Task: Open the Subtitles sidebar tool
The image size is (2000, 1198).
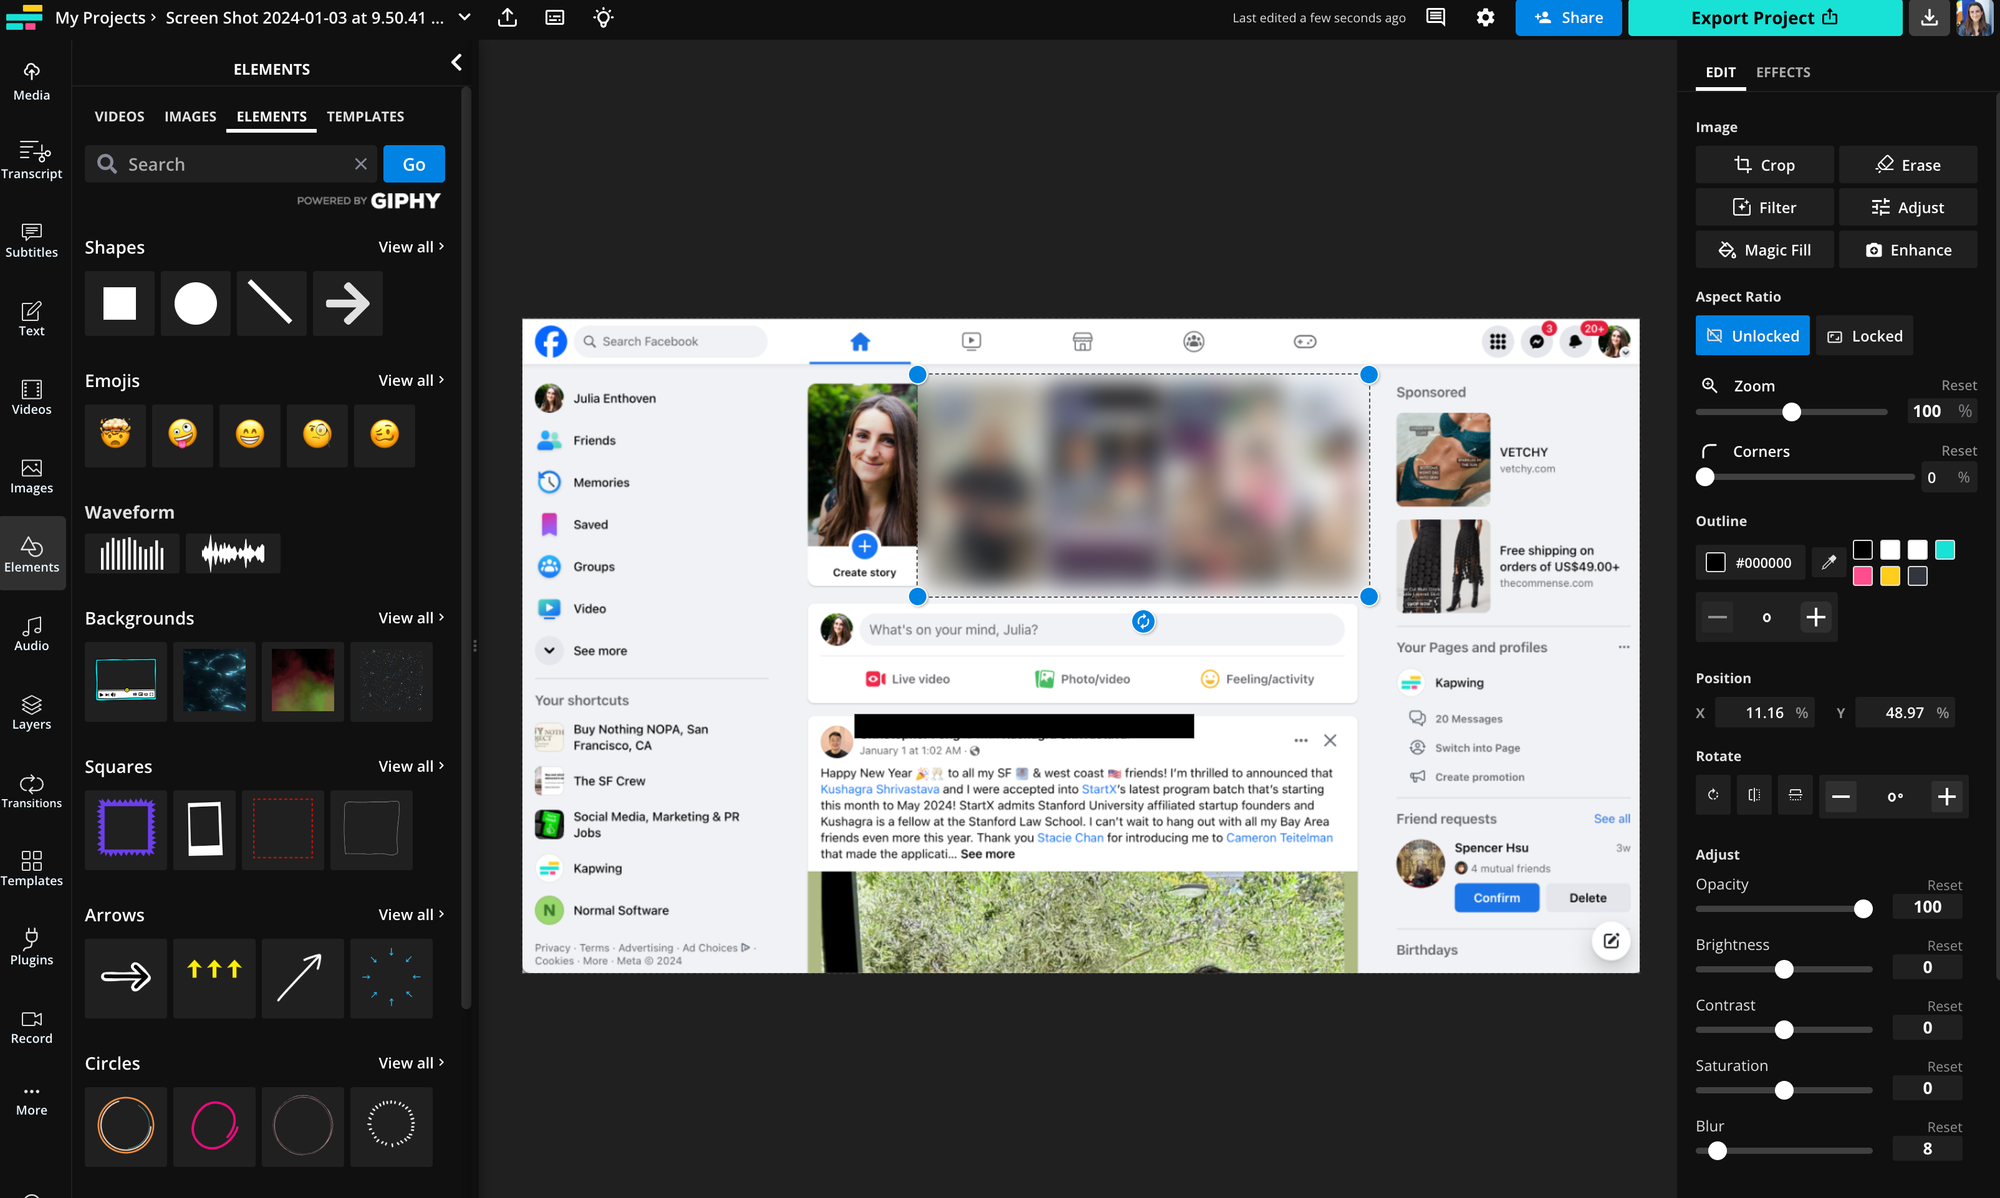Action: pos(32,239)
